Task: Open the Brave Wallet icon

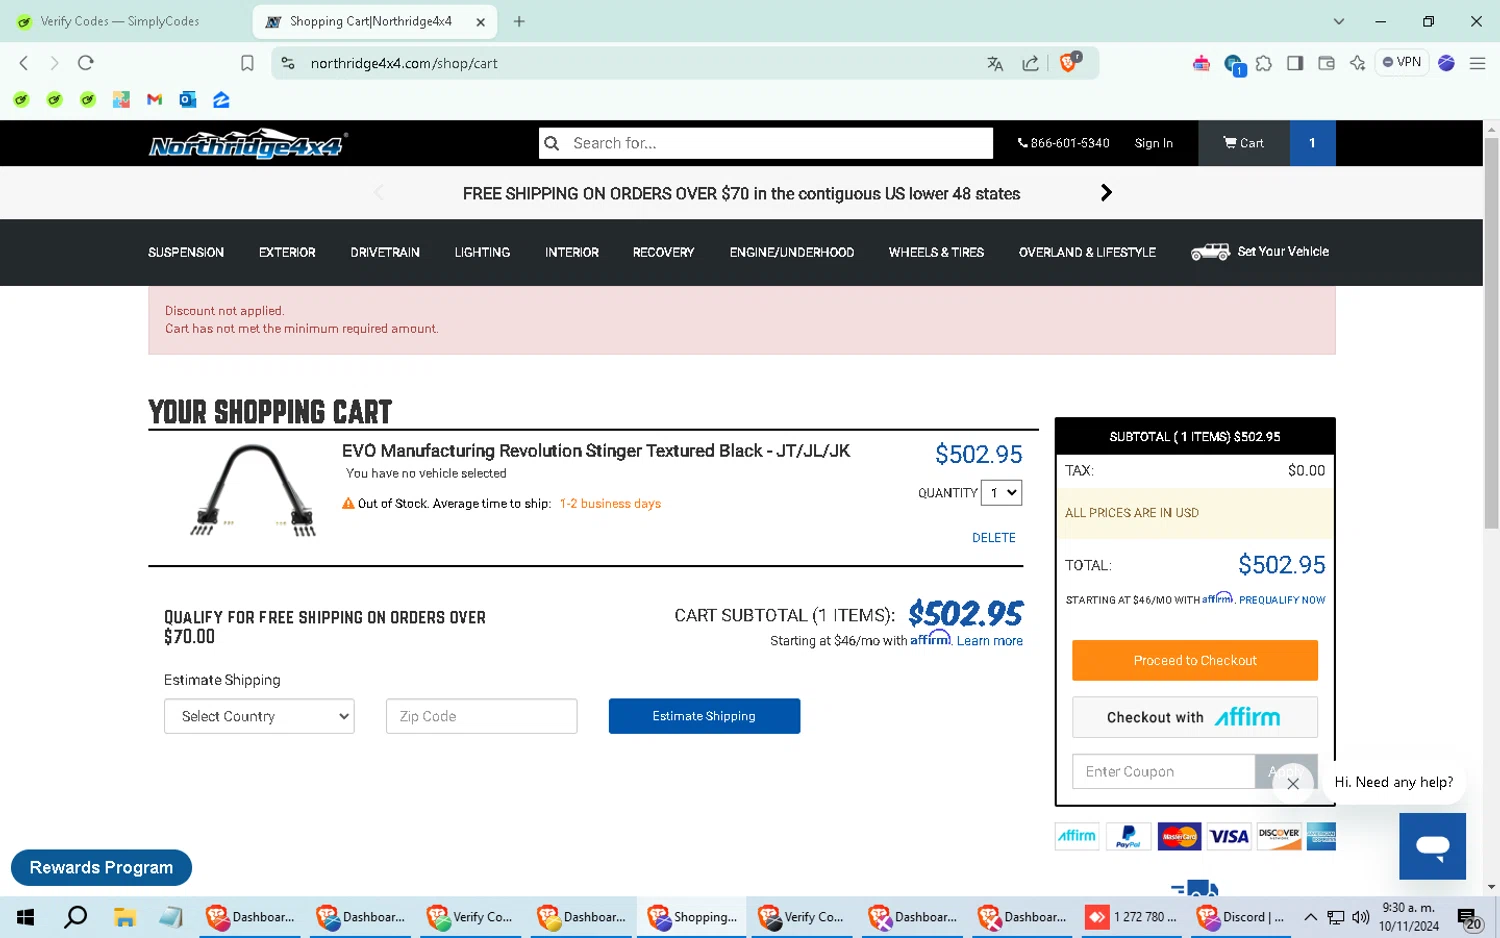Action: point(1326,63)
